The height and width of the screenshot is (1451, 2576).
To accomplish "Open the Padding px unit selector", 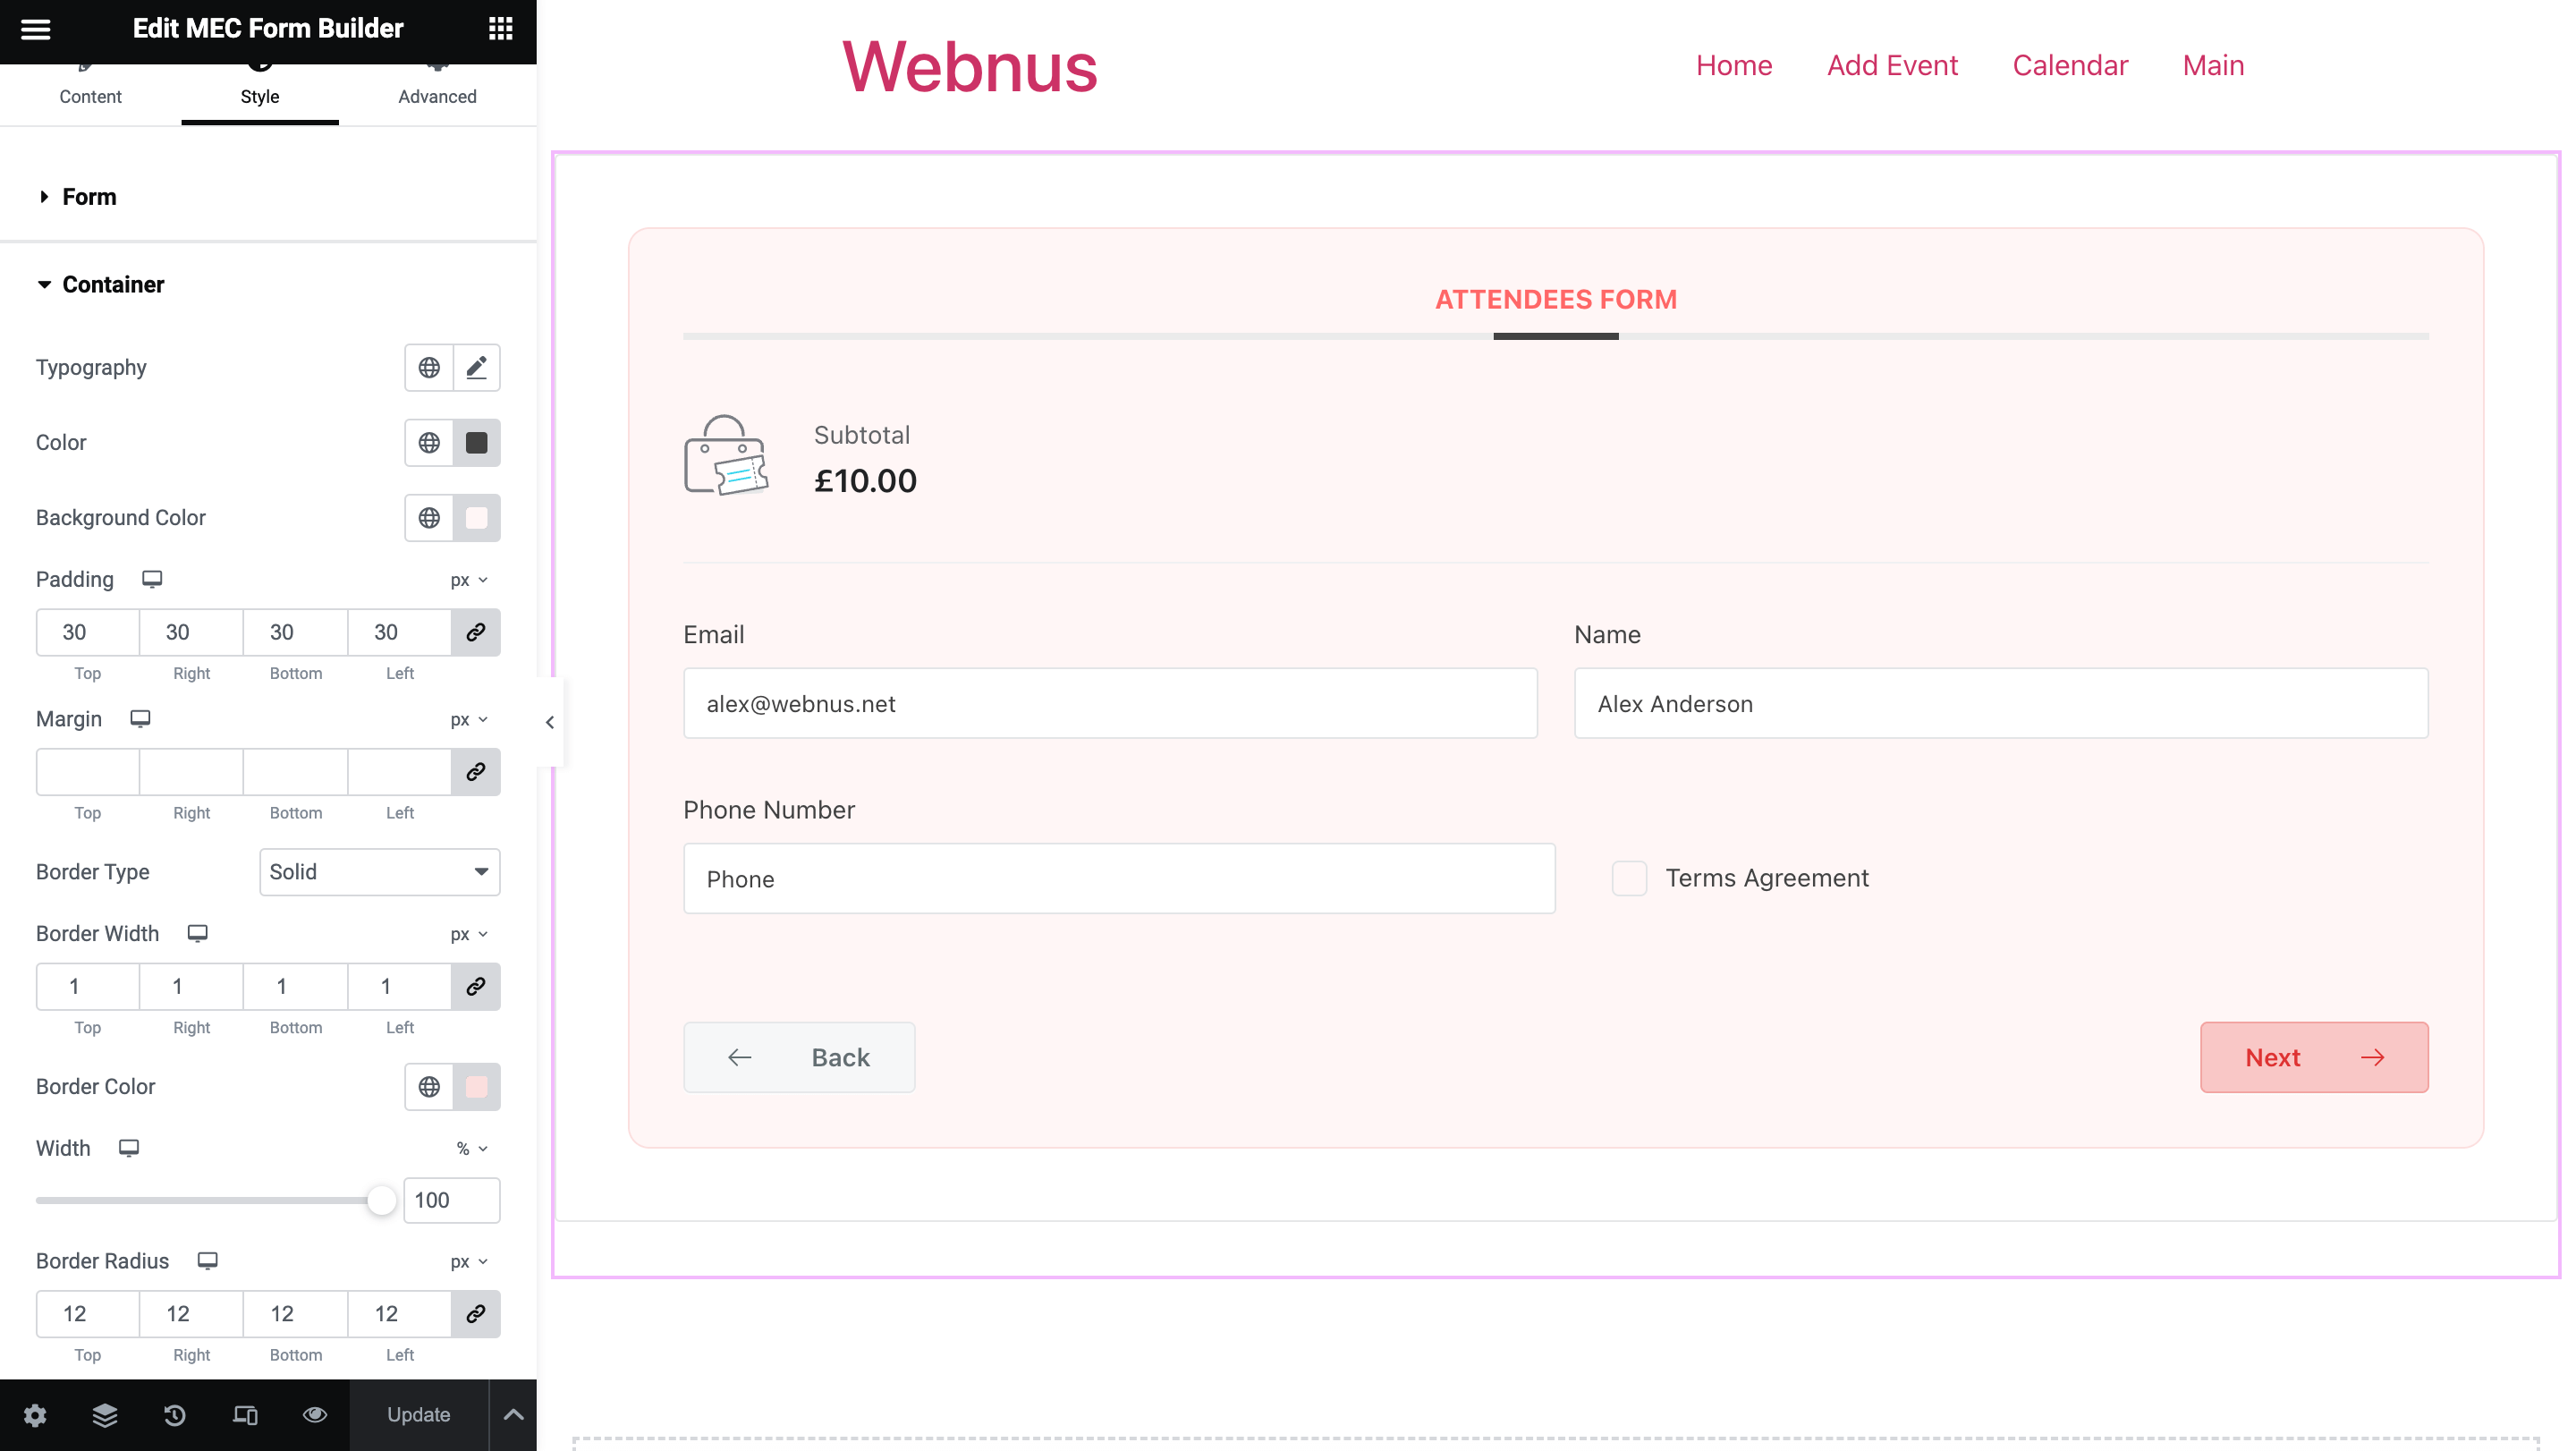I will point(468,580).
